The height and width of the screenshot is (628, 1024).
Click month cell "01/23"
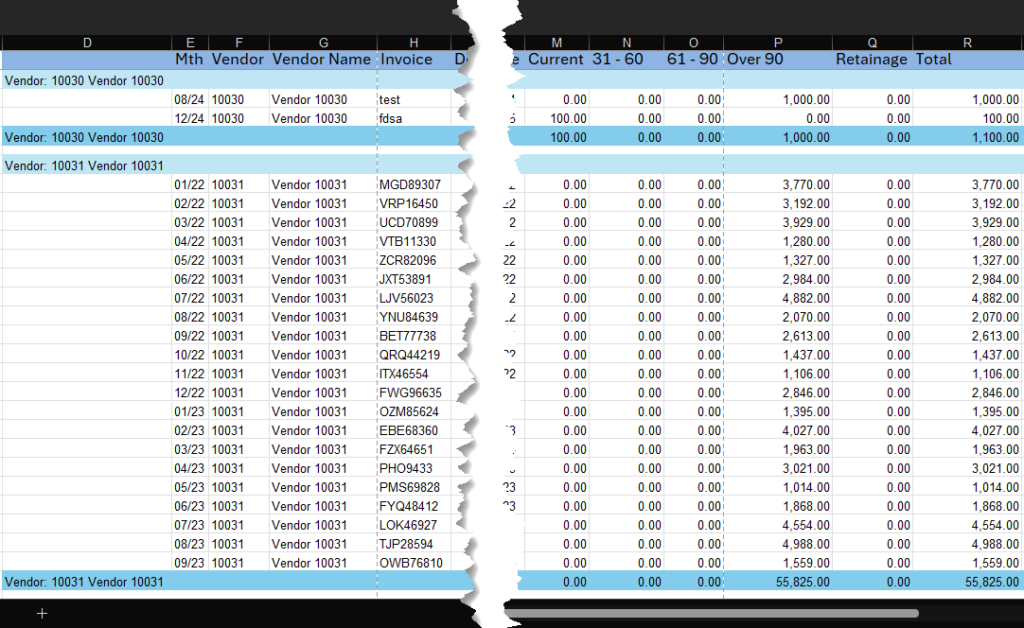tap(189, 412)
